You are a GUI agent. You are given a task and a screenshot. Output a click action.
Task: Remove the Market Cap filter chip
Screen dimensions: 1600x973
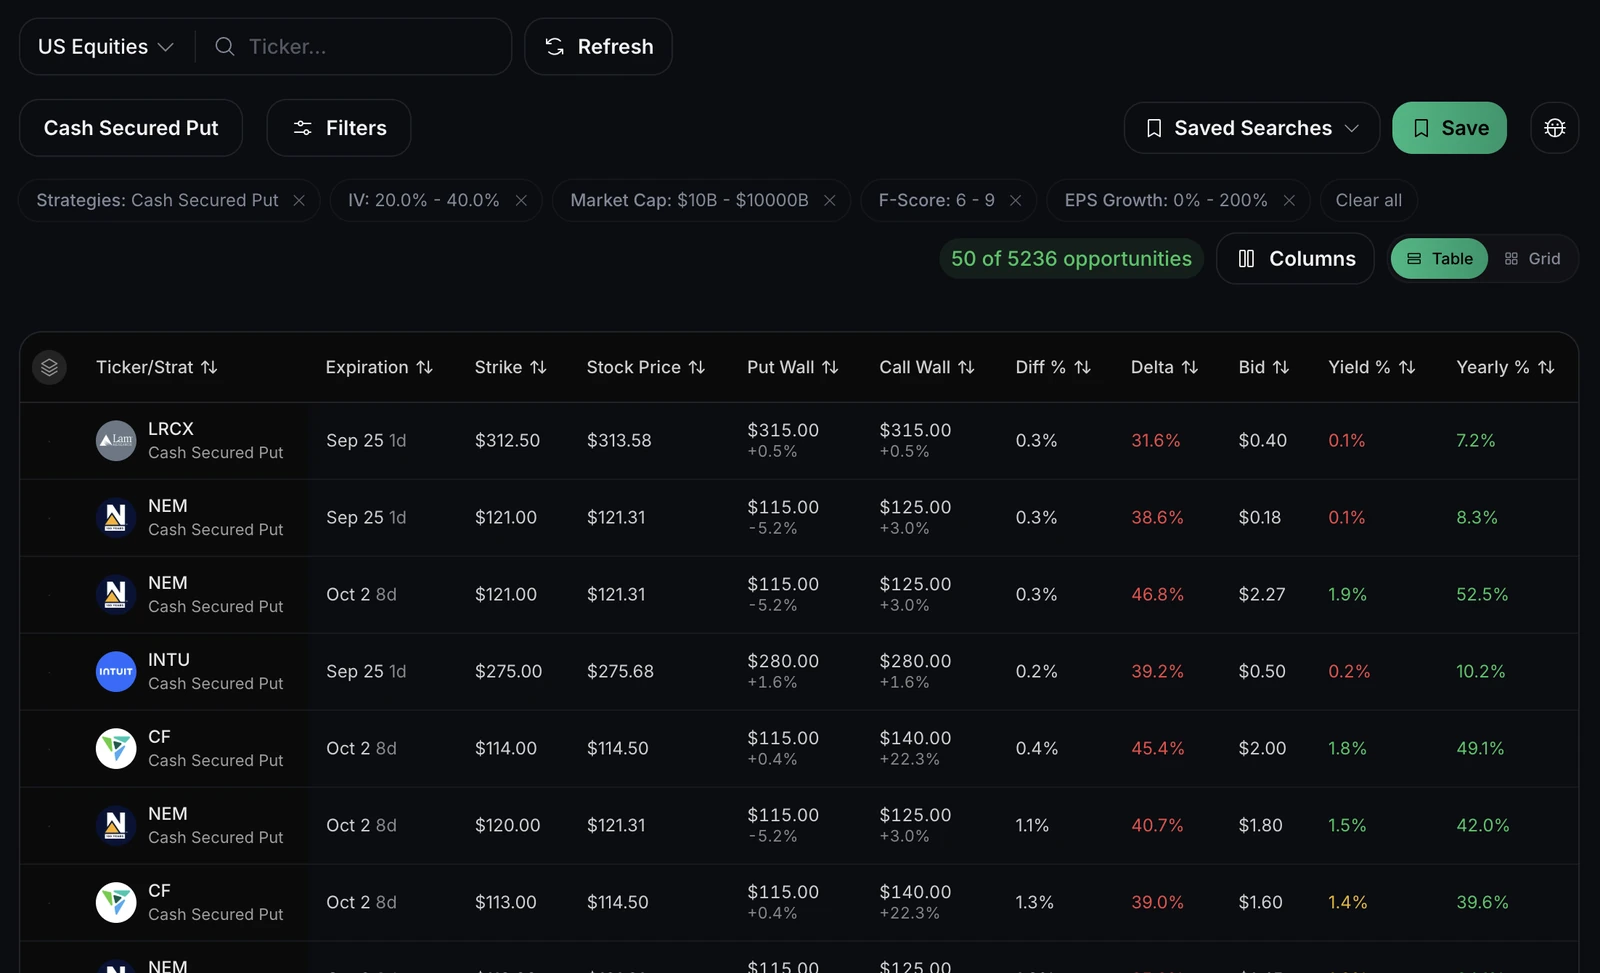tap(830, 200)
